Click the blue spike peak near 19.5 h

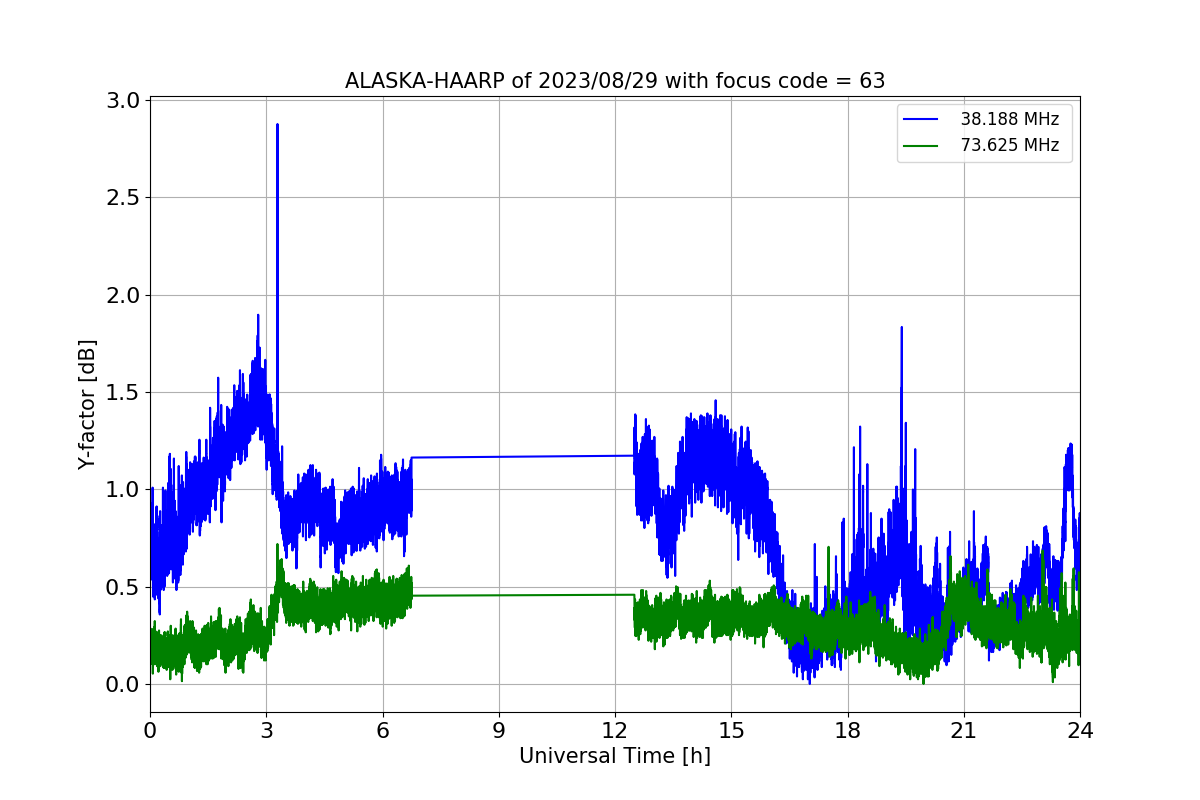pyautogui.click(x=901, y=330)
